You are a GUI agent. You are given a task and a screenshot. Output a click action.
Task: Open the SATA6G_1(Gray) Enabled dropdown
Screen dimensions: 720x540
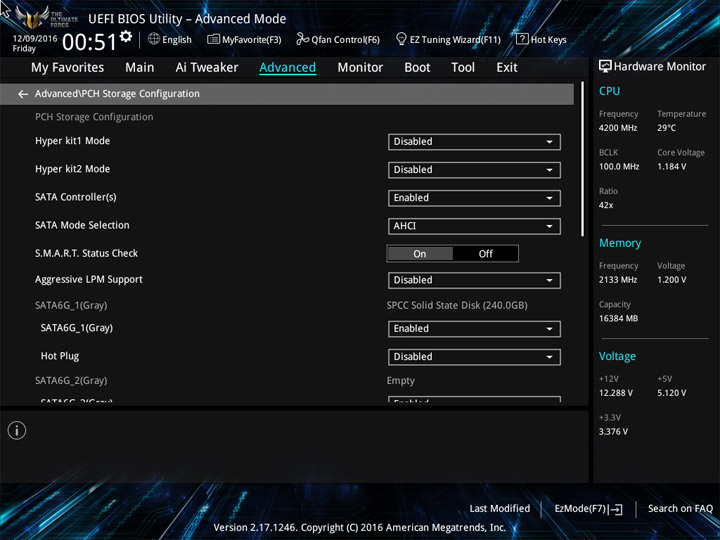[x=474, y=329]
